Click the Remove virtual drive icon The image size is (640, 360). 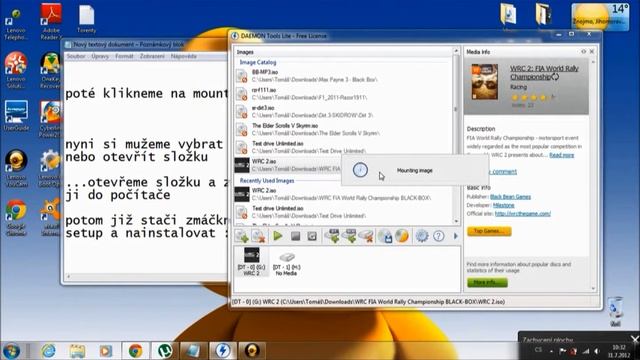(x=366, y=236)
